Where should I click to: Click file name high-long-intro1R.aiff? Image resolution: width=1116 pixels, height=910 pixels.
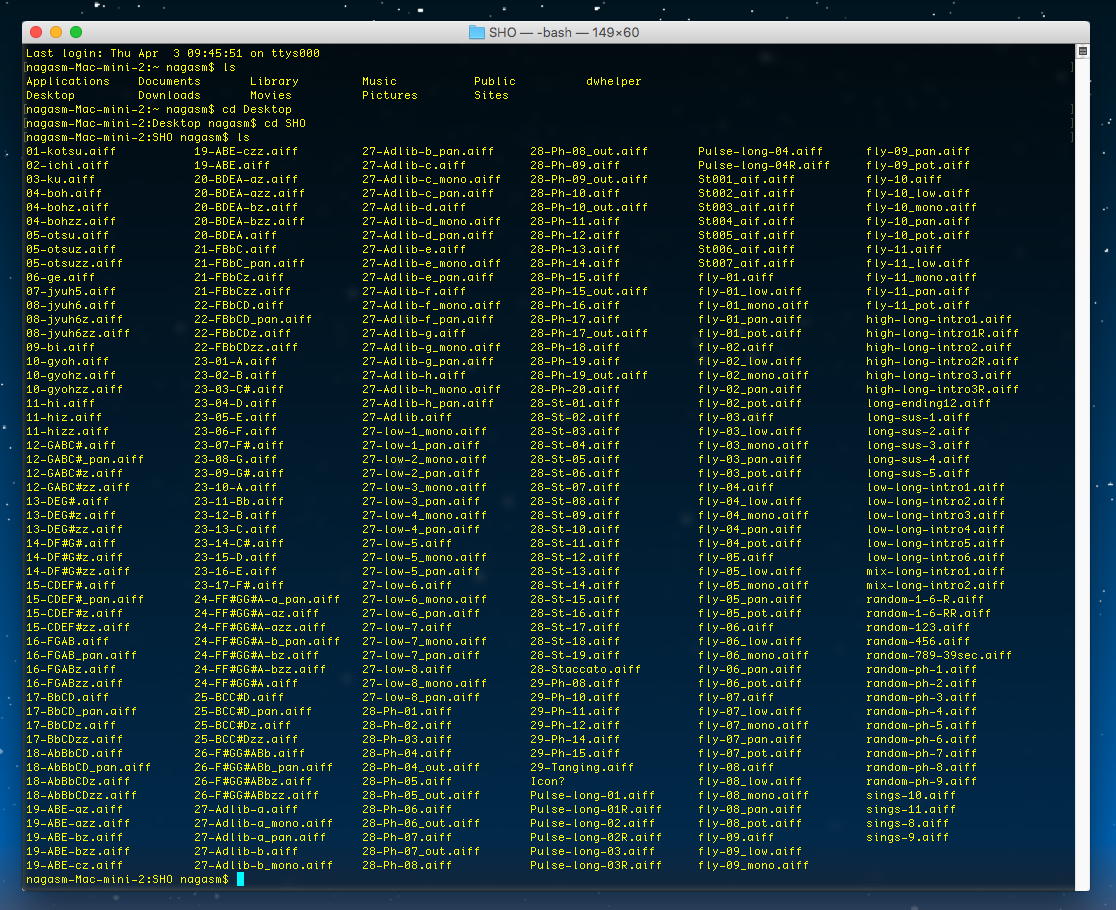(x=943, y=333)
